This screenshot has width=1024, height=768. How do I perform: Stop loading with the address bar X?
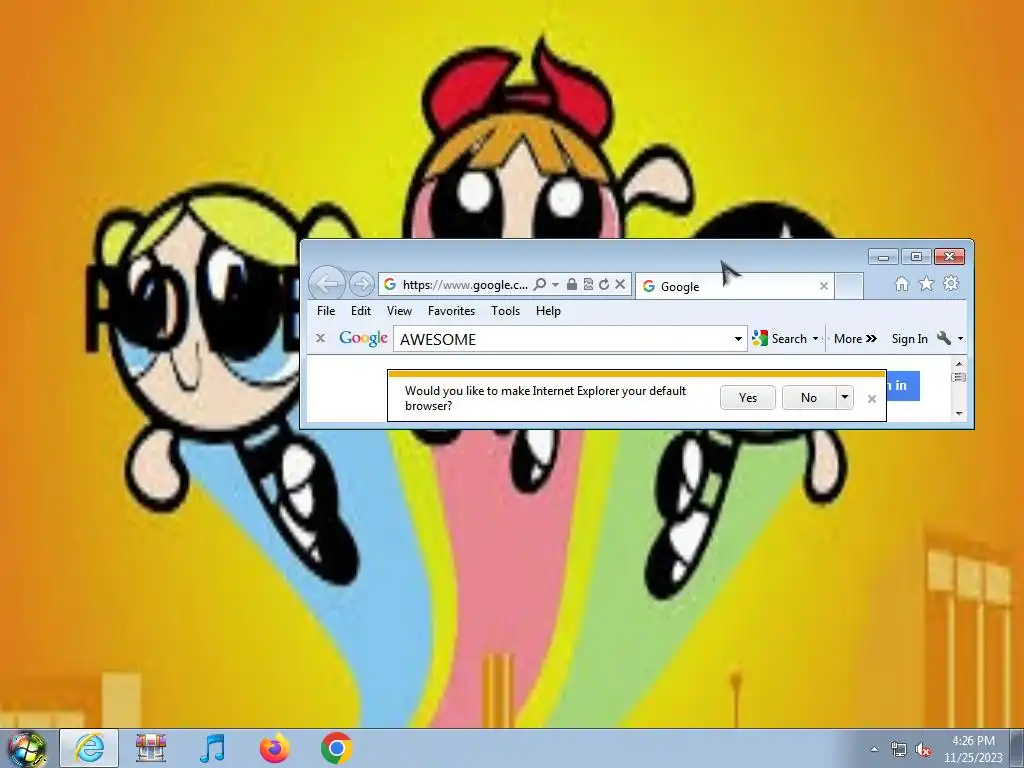pyautogui.click(x=620, y=284)
